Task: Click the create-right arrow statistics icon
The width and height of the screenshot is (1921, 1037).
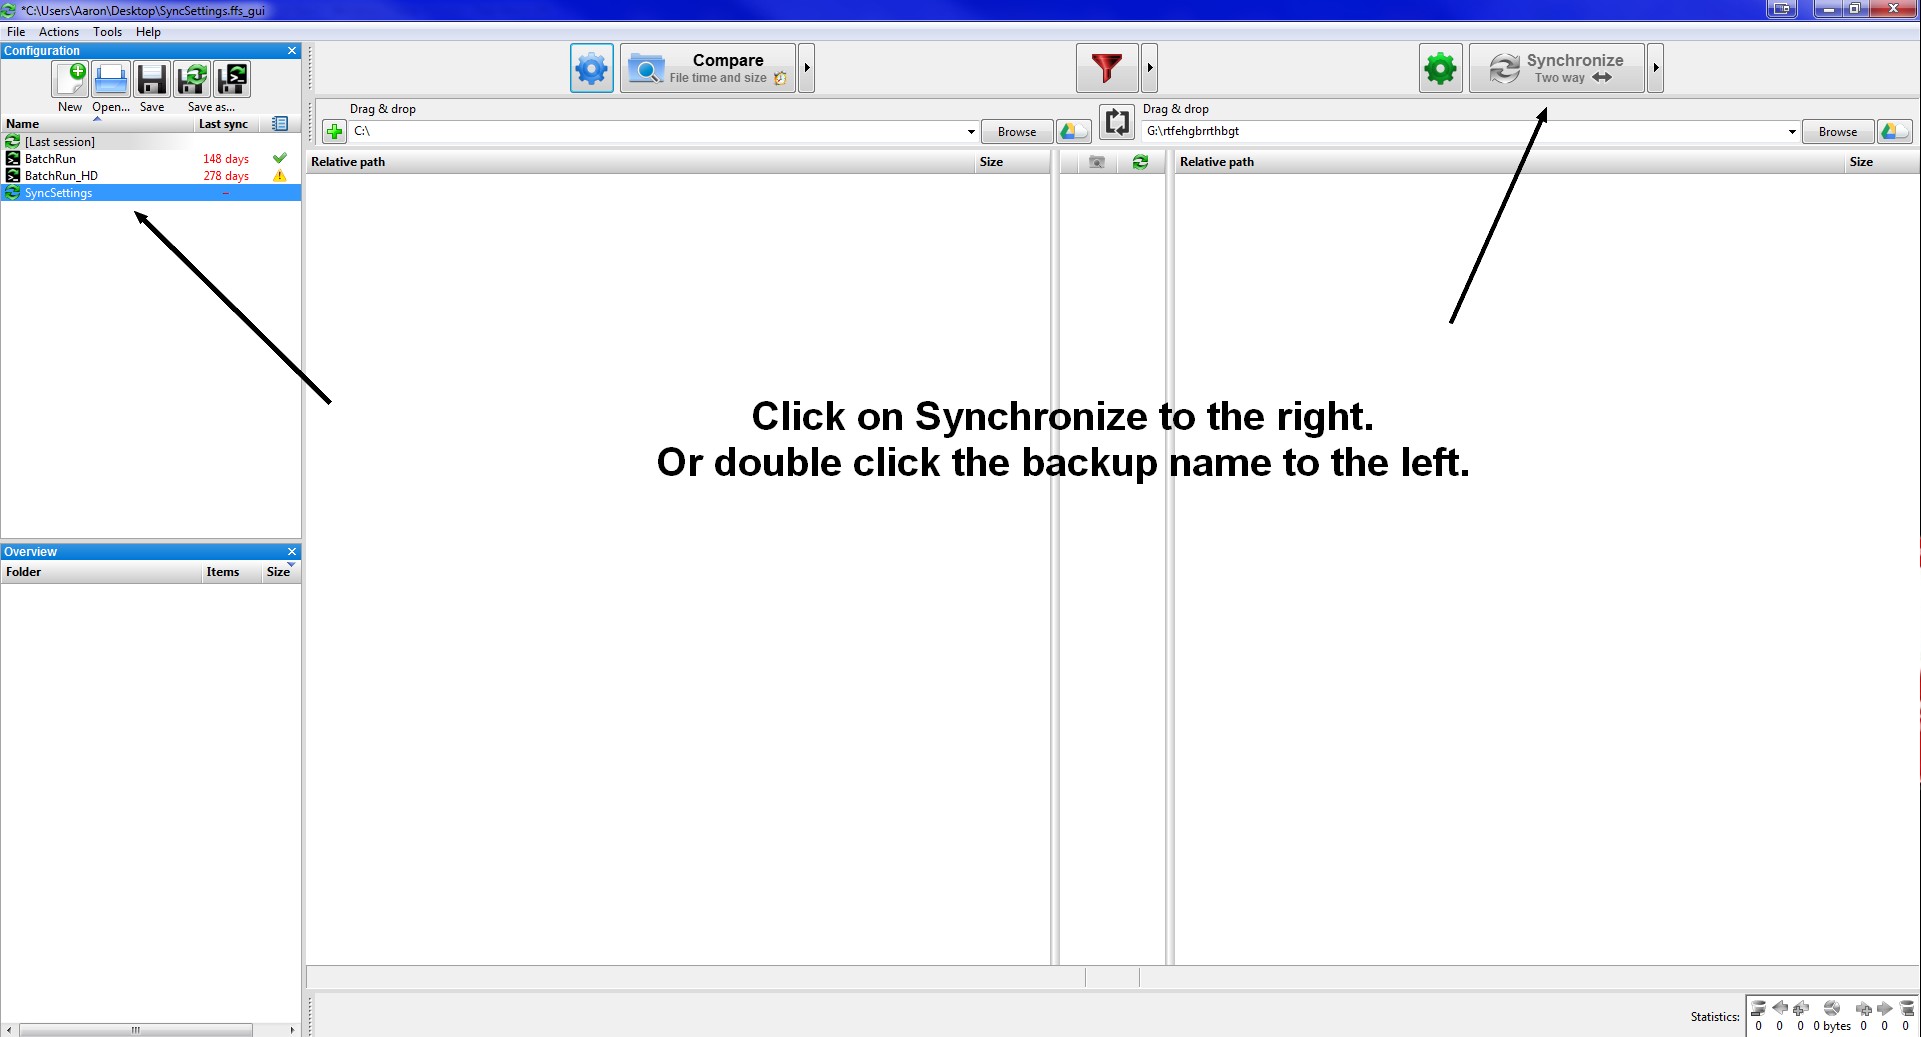Action: click(x=1864, y=1008)
